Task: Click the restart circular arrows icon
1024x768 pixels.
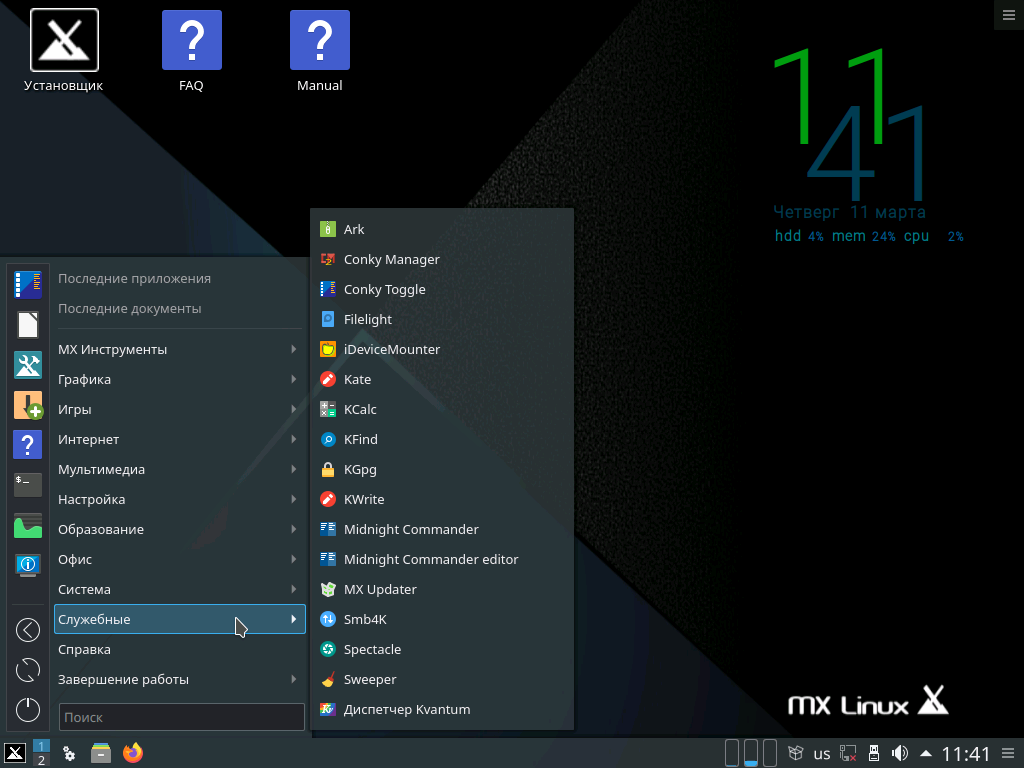Action: (27, 670)
